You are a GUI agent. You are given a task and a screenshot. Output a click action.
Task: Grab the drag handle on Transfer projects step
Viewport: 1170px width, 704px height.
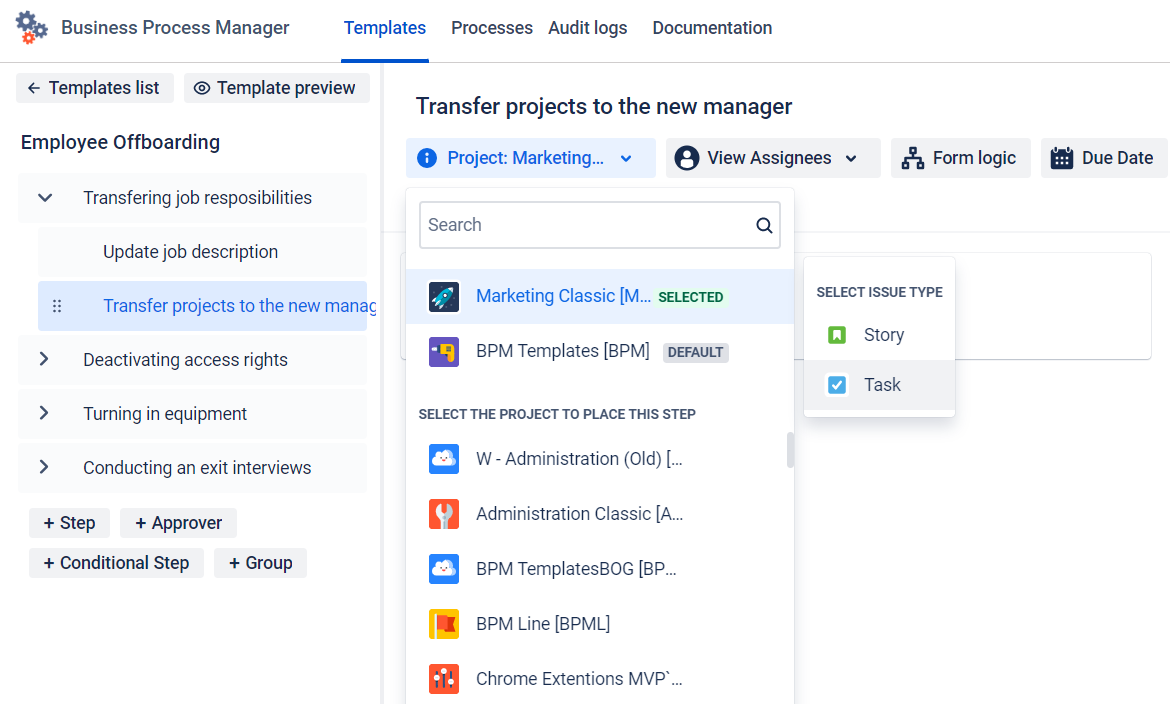[57, 307]
